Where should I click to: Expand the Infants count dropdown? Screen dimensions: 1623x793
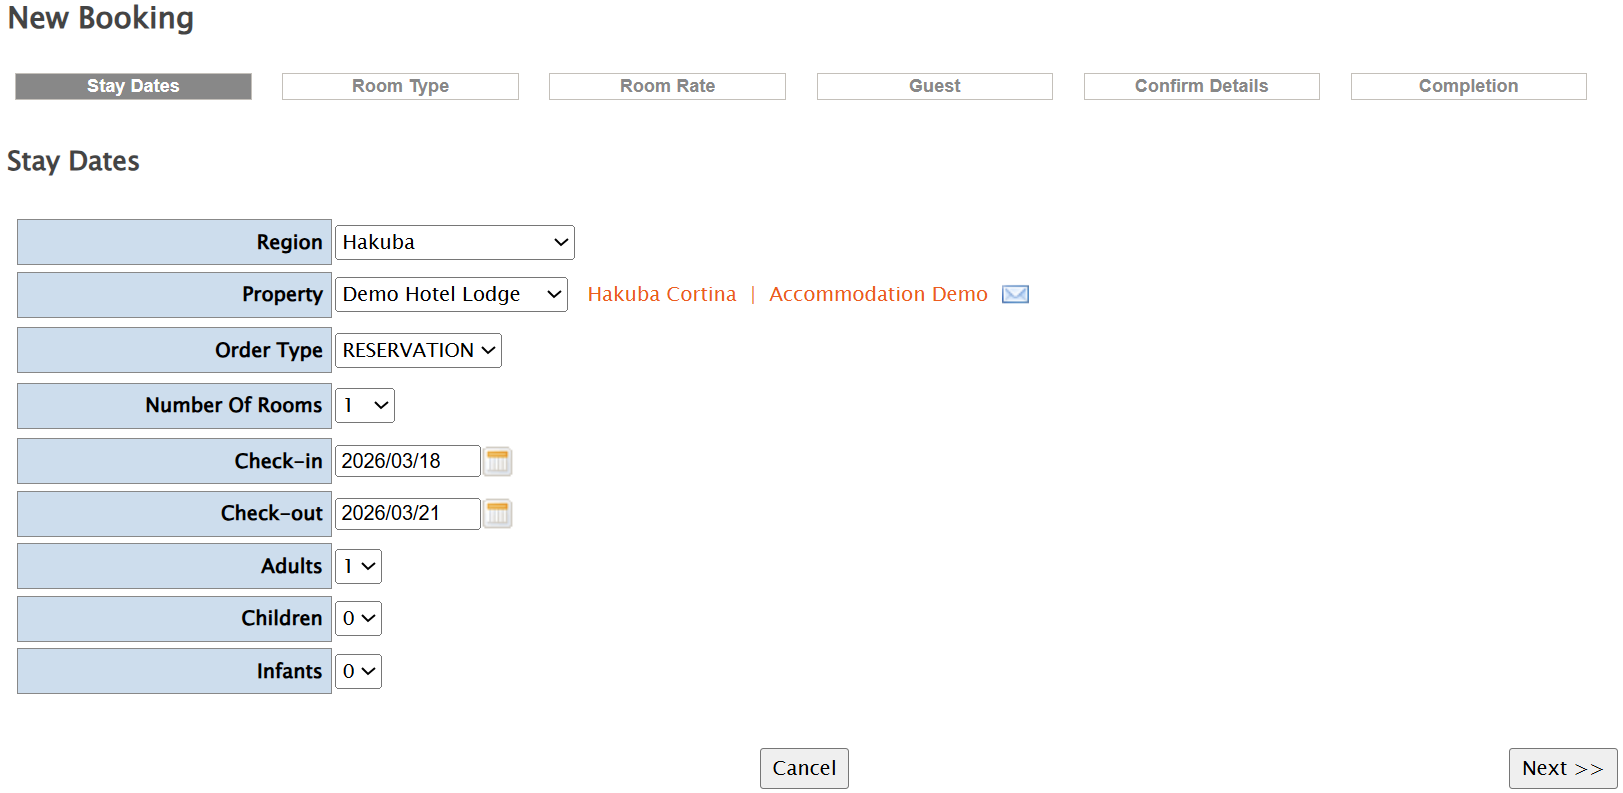(x=358, y=671)
